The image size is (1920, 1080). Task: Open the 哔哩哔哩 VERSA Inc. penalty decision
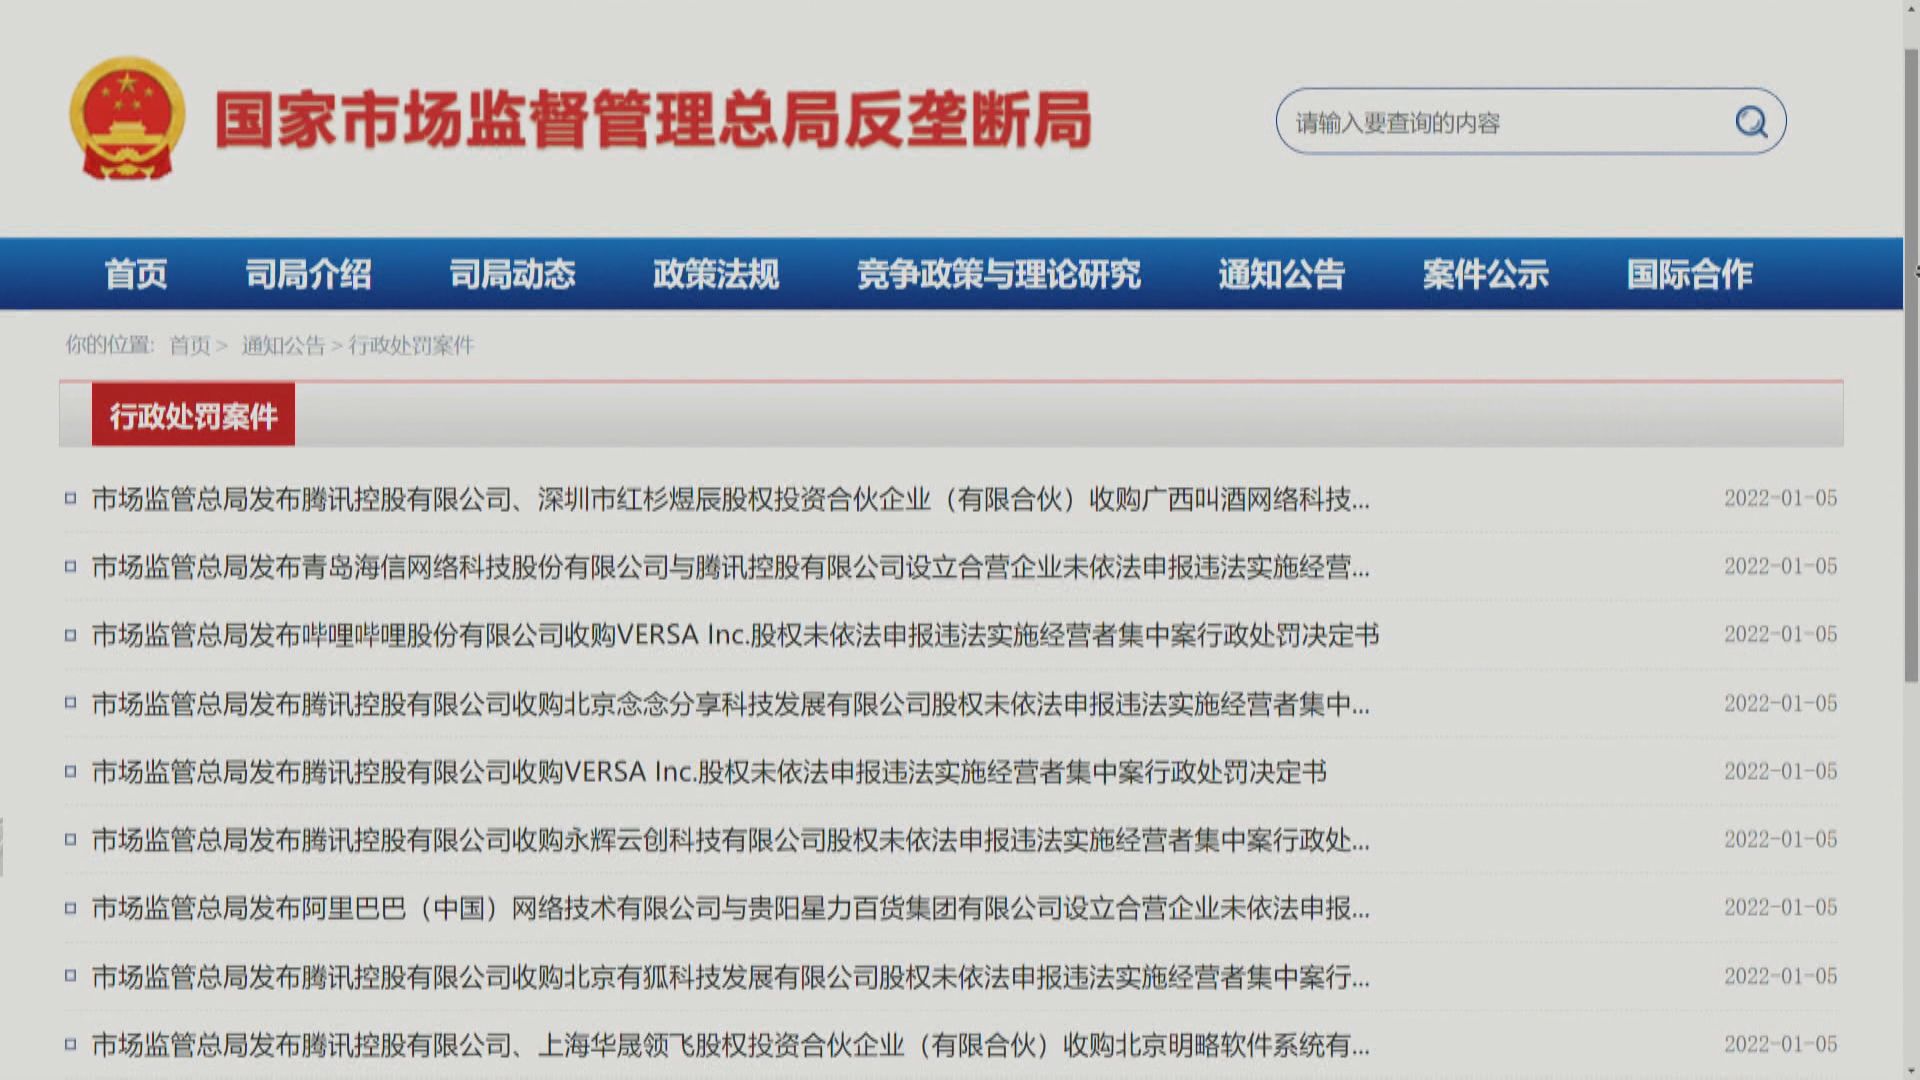tap(735, 635)
